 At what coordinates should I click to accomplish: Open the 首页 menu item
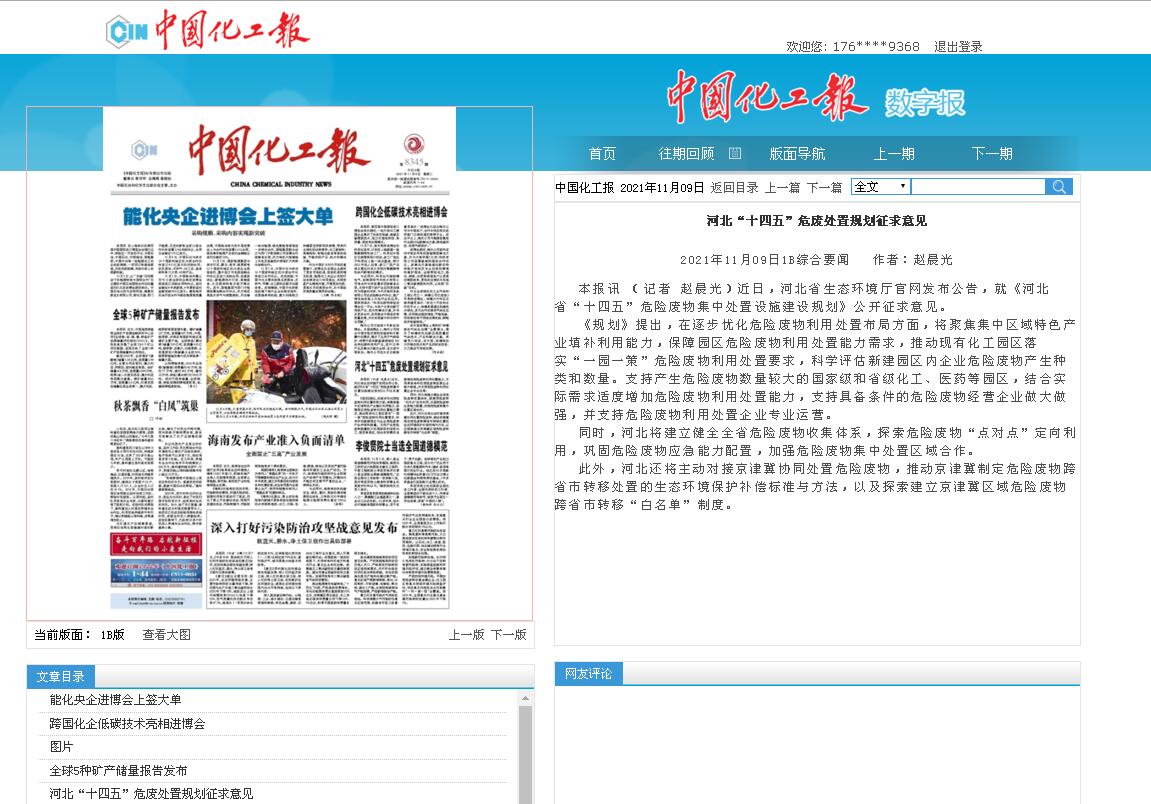[x=602, y=153]
